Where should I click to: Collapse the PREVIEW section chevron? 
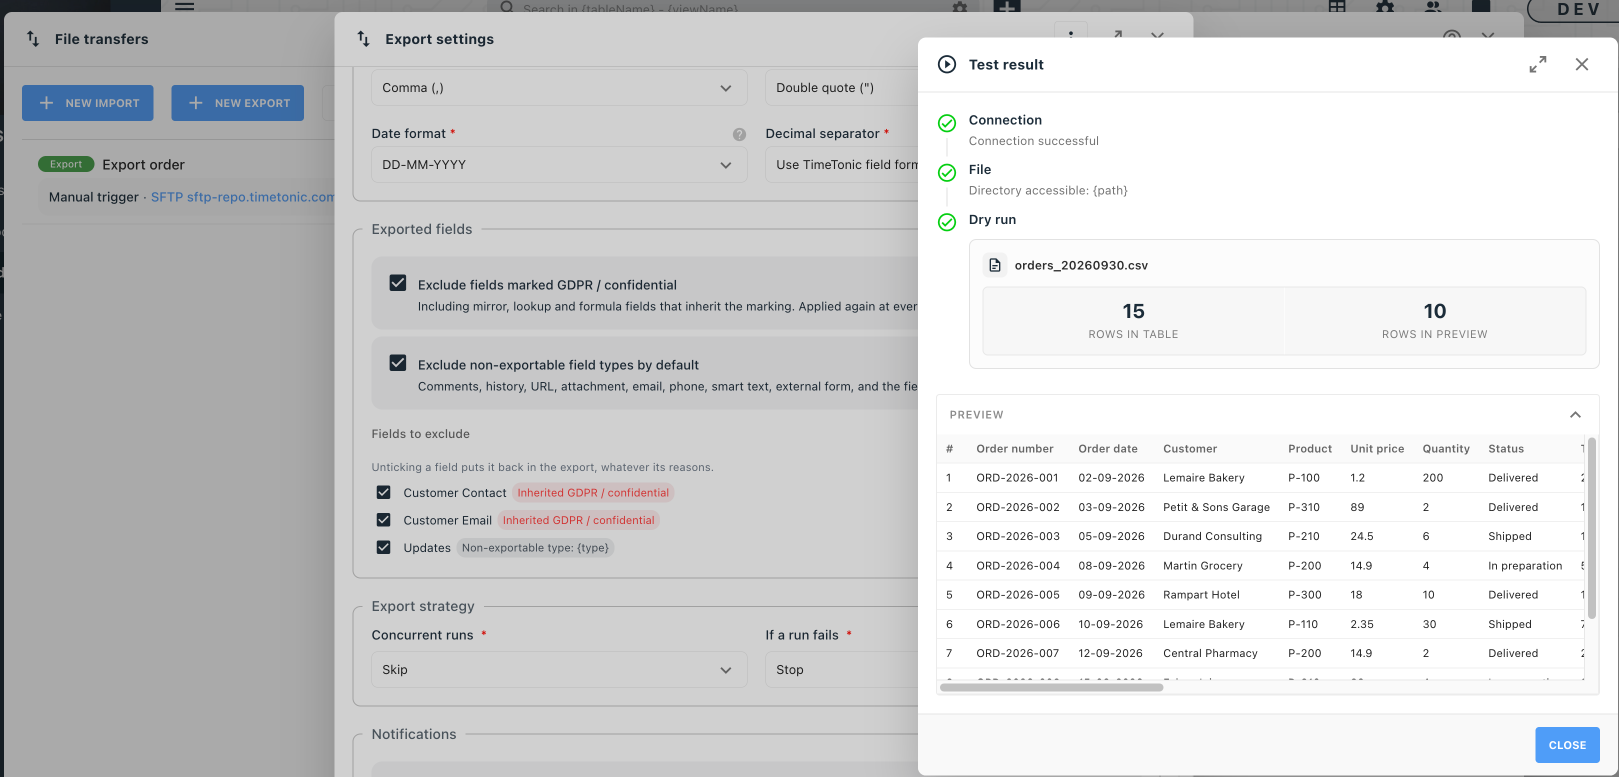1575,414
